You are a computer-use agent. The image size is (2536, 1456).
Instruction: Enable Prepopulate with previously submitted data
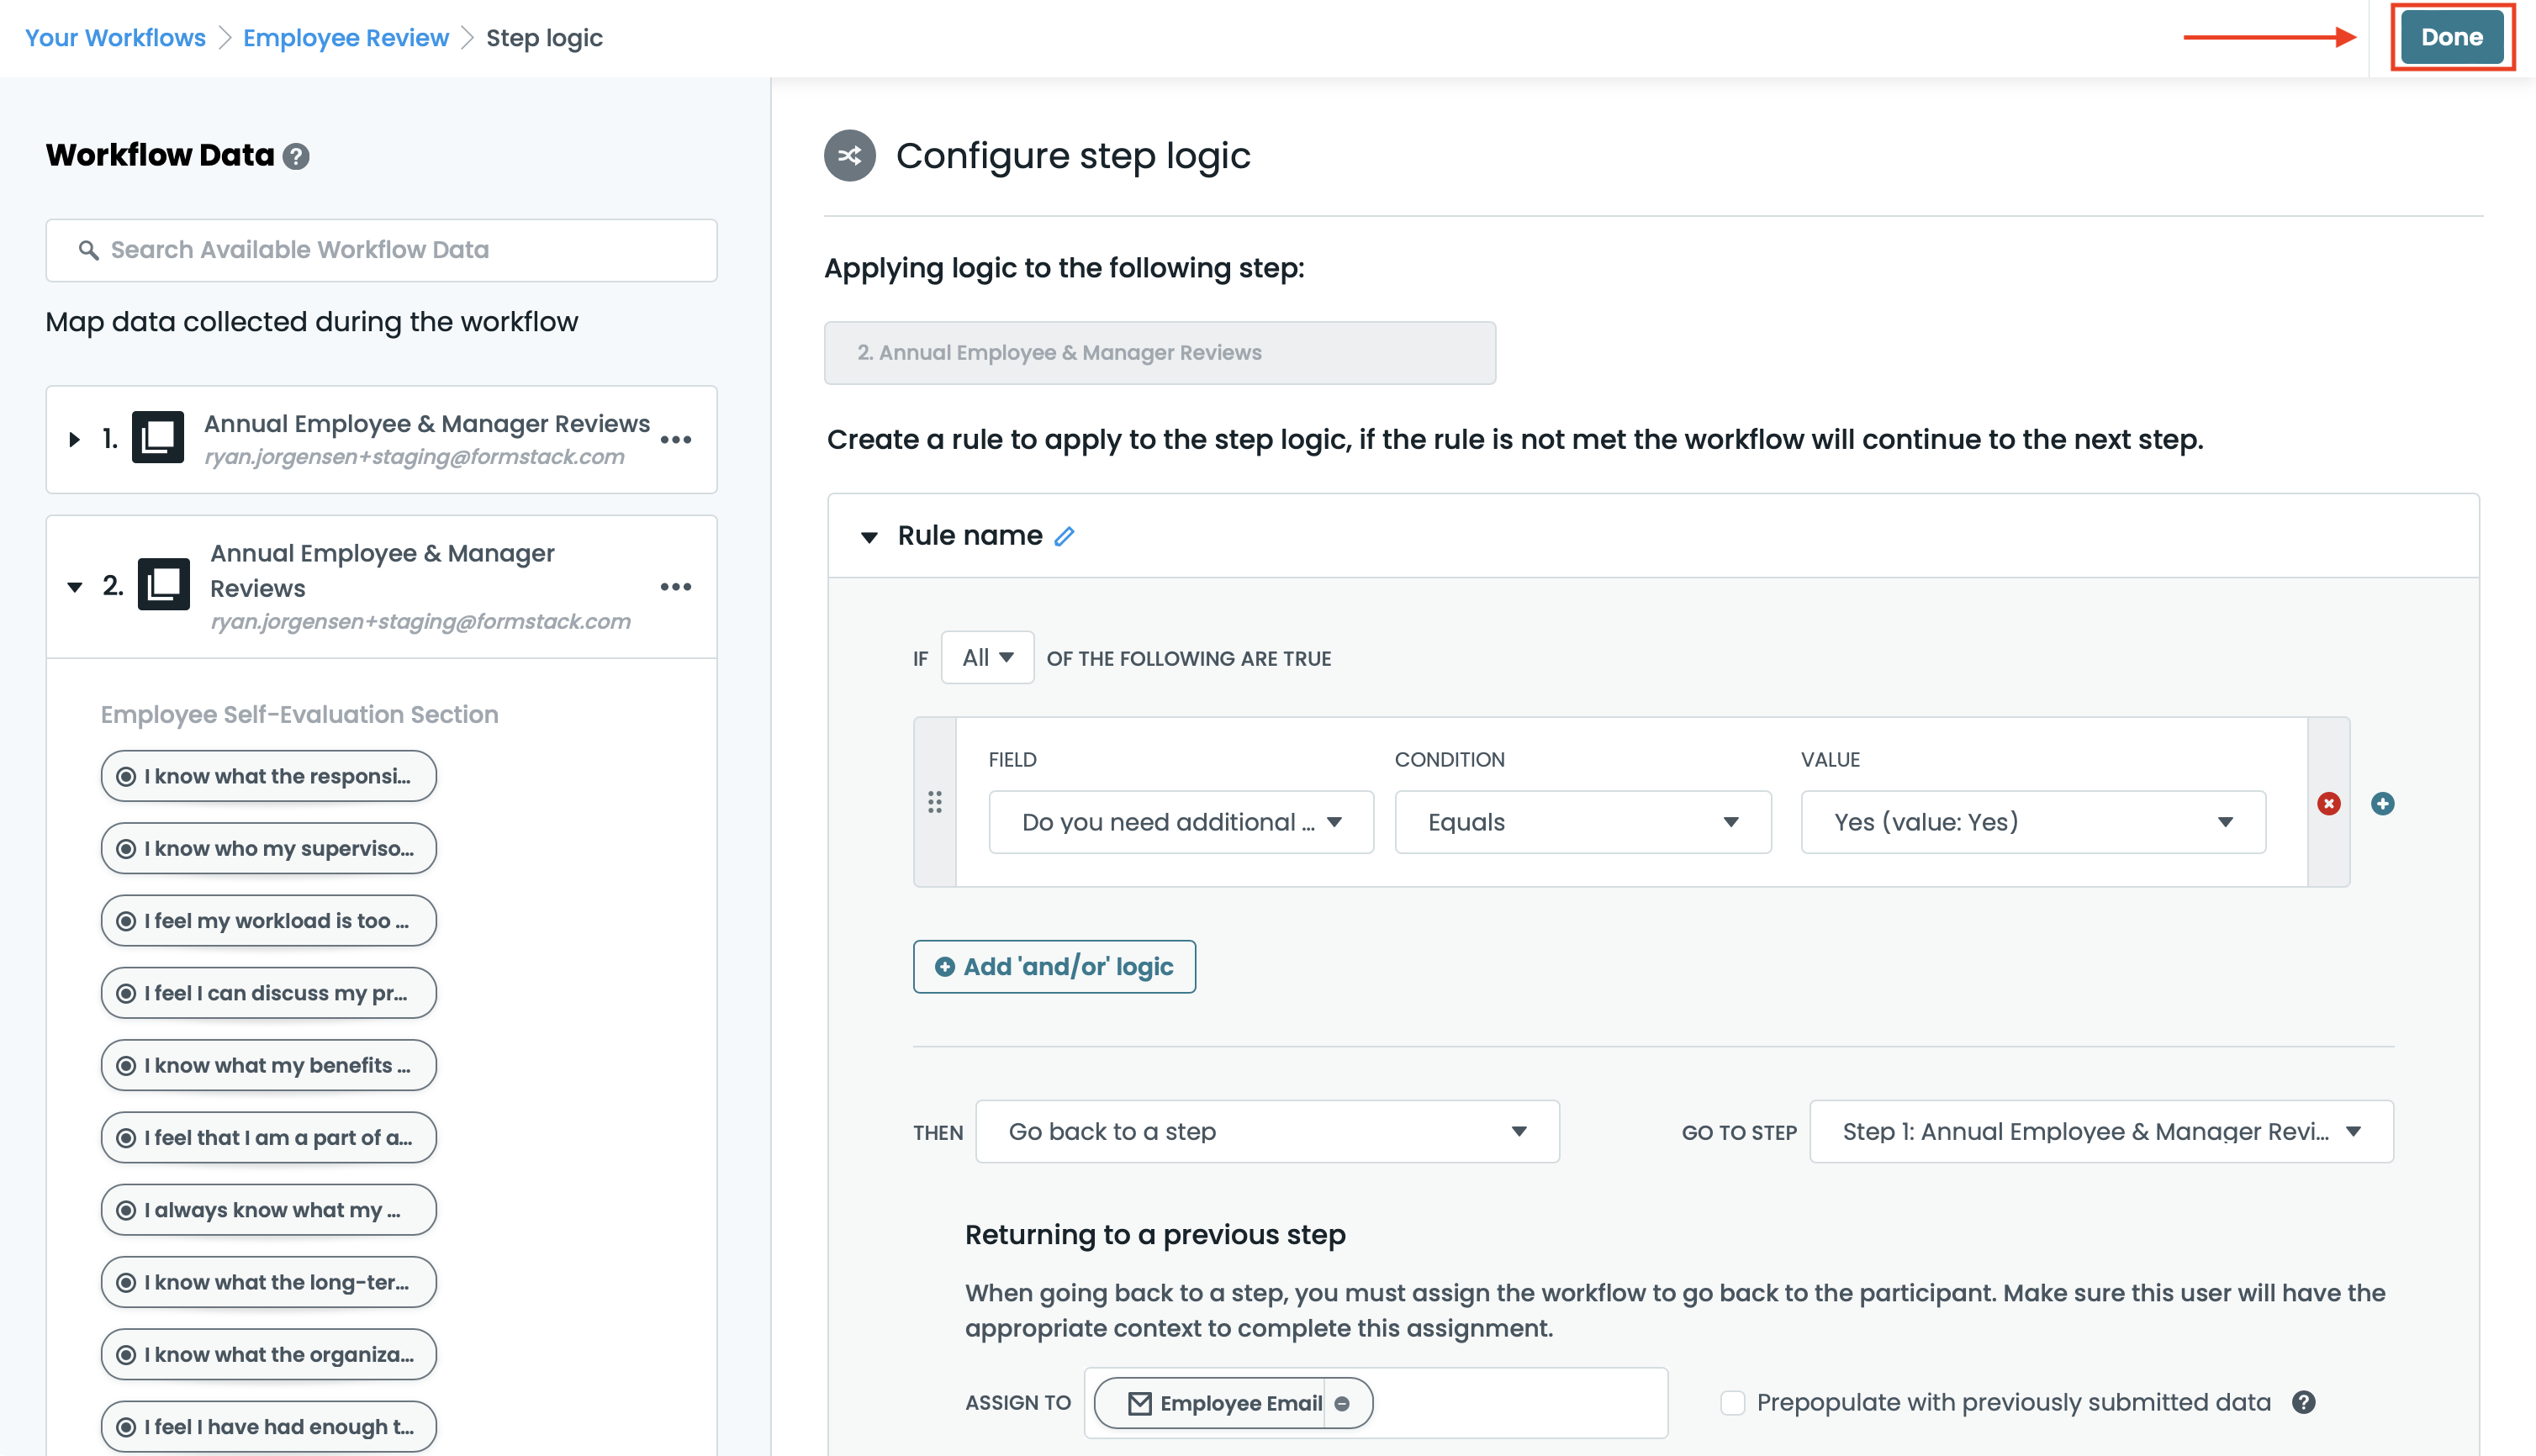[x=1732, y=1403]
